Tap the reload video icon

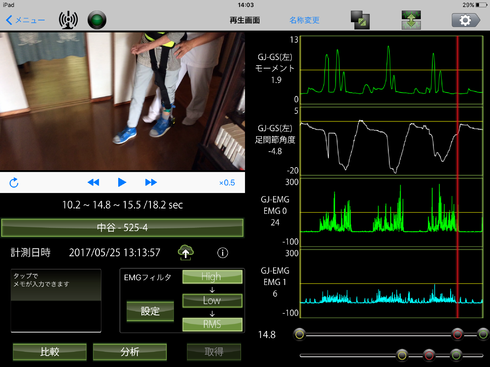click(14, 183)
